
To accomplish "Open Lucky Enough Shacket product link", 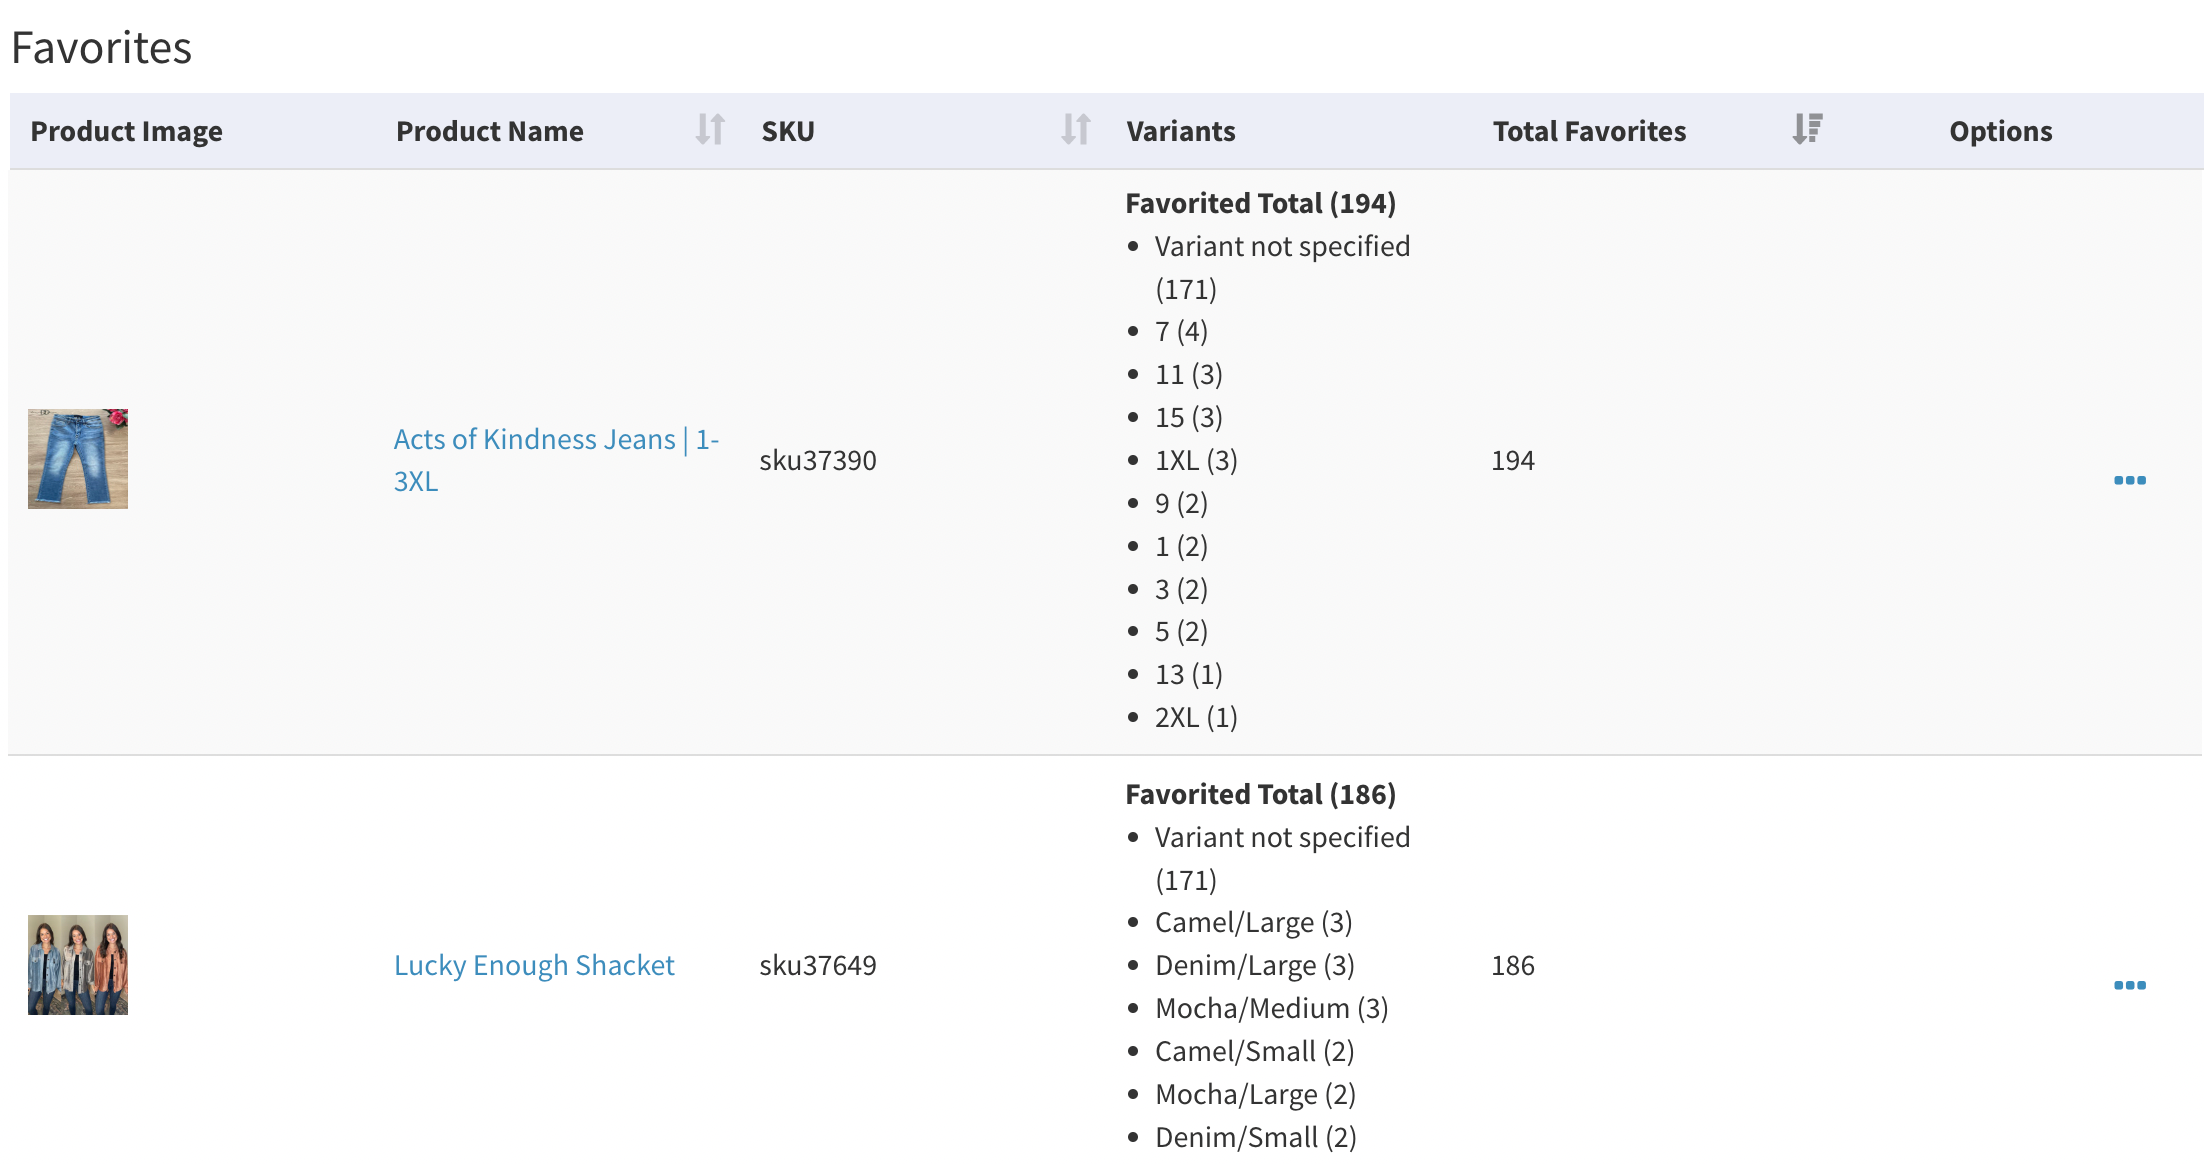I will click(534, 966).
